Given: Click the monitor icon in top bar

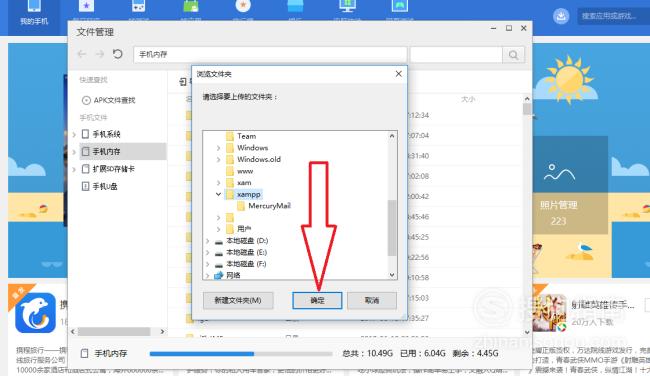Looking at the screenshot, I should pos(347,6).
